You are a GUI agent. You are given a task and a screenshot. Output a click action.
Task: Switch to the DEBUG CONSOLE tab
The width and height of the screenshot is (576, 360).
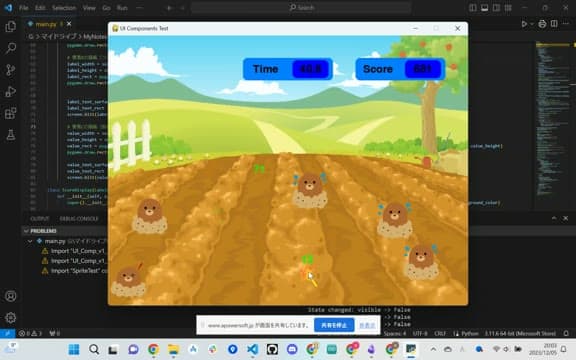tap(79, 219)
